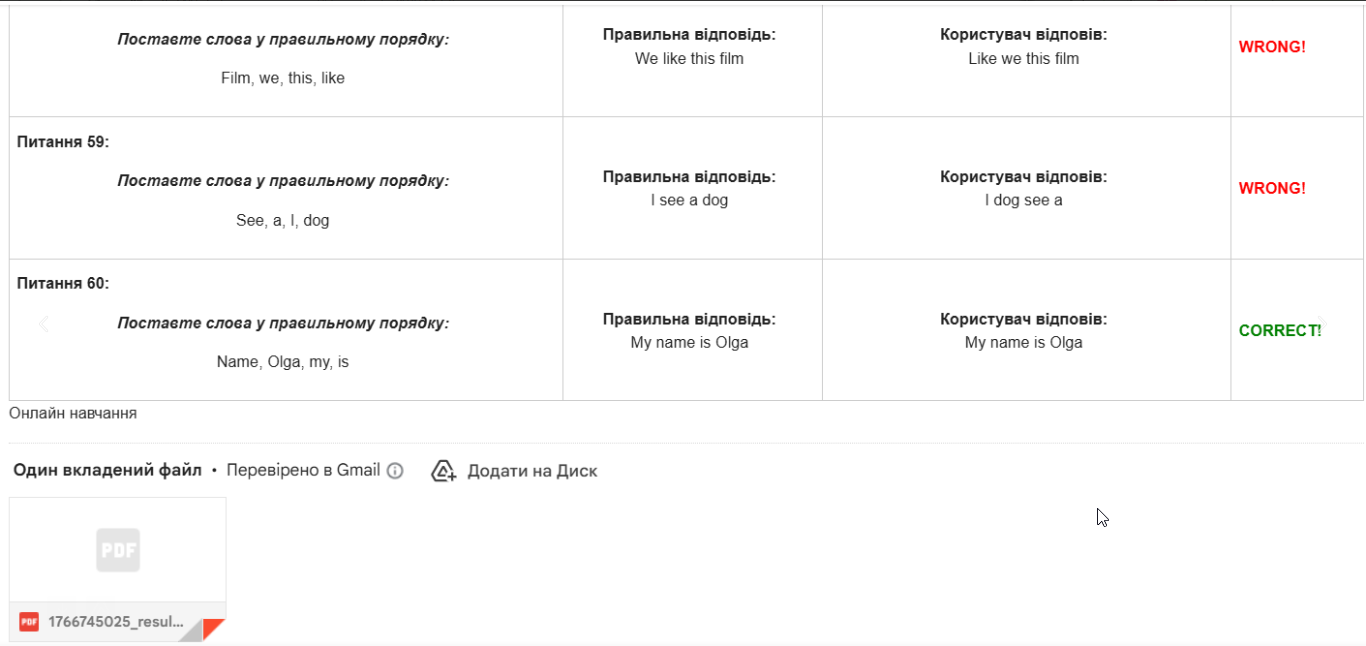Click the red PDF icon beside the filename
The width and height of the screenshot is (1366, 646).
[x=29, y=622]
